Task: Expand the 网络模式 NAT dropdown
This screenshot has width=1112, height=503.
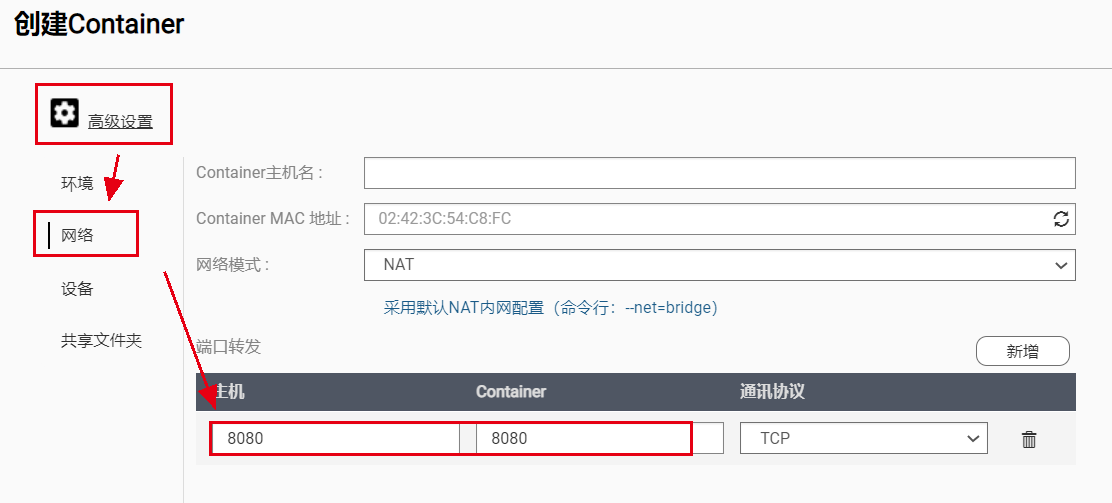Action: (720, 265)
